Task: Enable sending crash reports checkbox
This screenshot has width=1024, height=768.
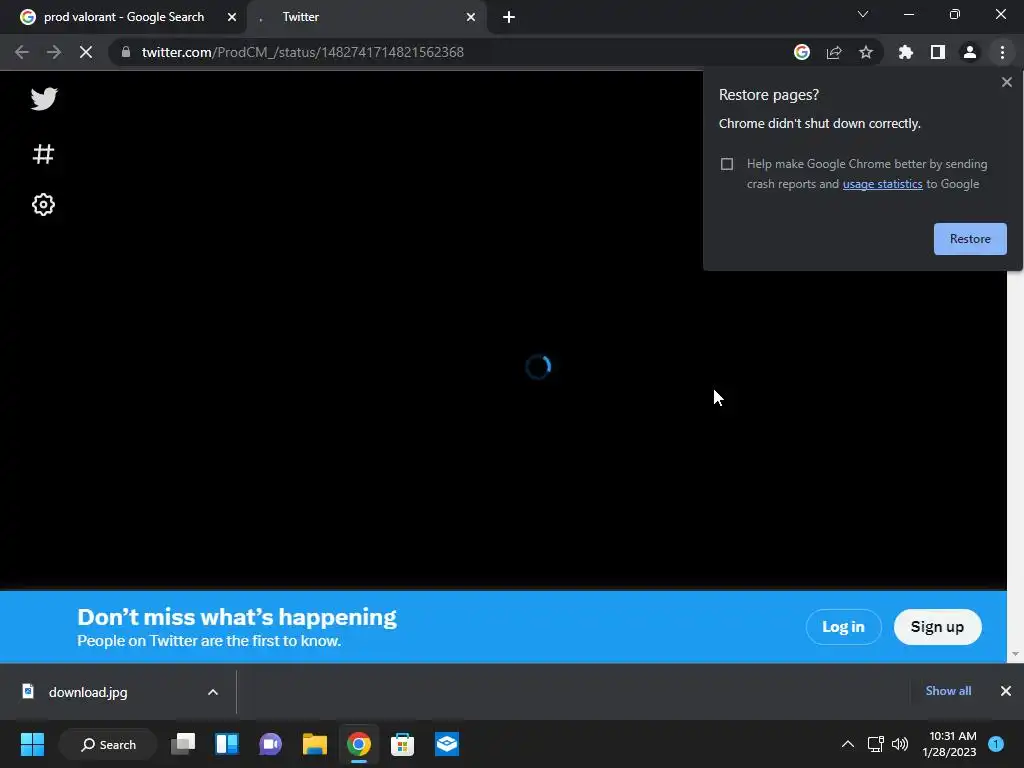Action: (727, 164)
